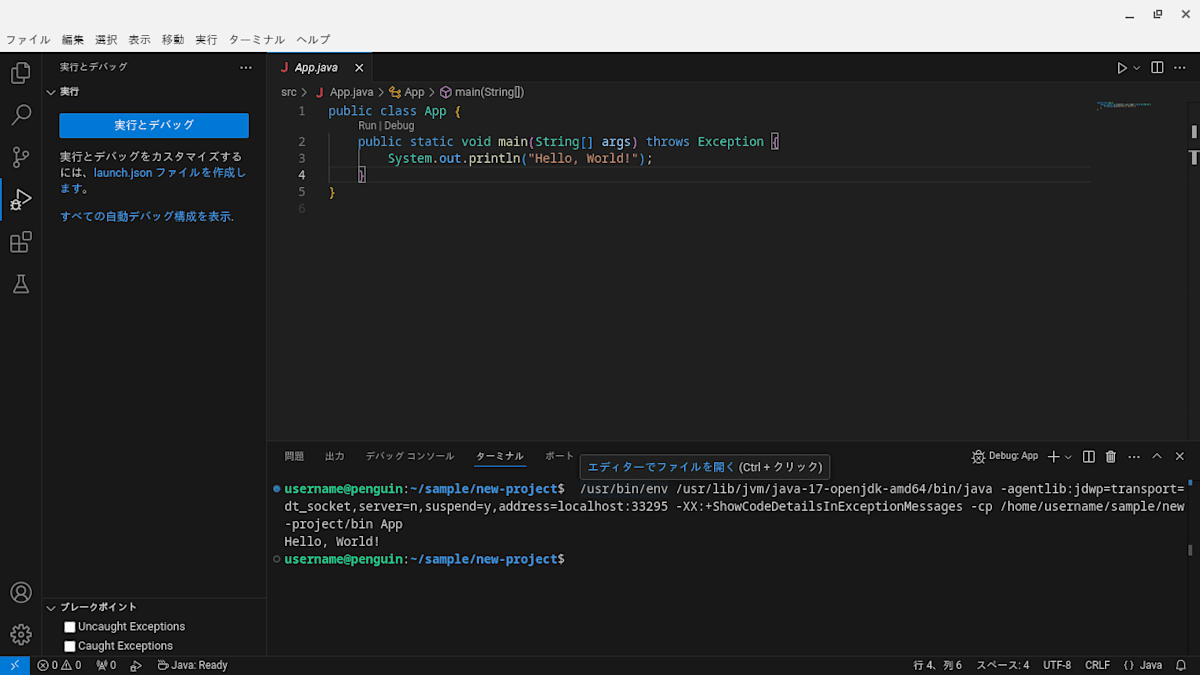Image resolution: width=1200 pixels, height=675 pixels.
Task: Open the 選択 menu
Action: click(106, 40)
